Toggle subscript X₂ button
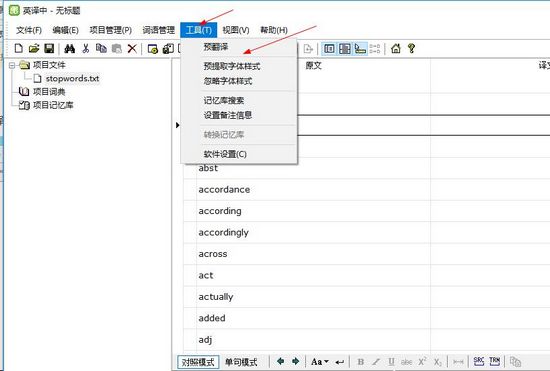The width and height of the screenshot is (550, 371). 438,362
